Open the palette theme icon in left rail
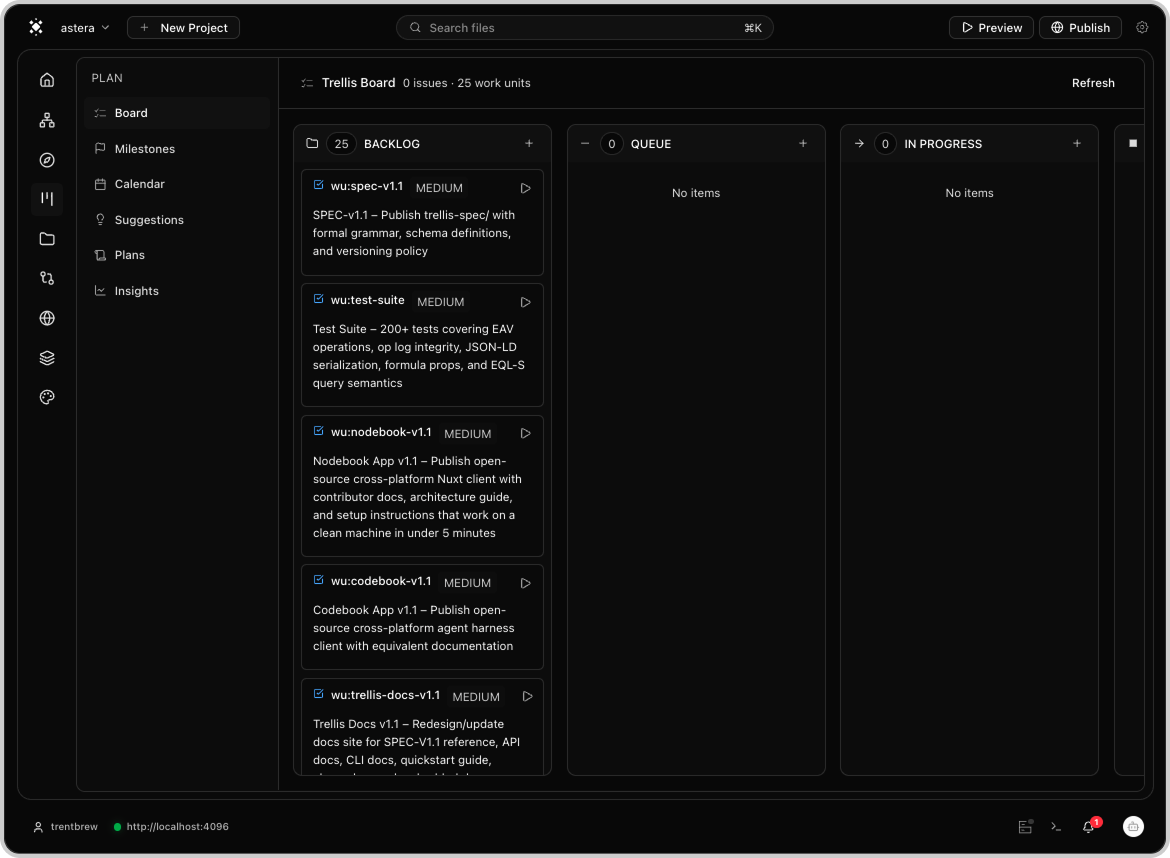1170x858 pixels. pos(47,398)
